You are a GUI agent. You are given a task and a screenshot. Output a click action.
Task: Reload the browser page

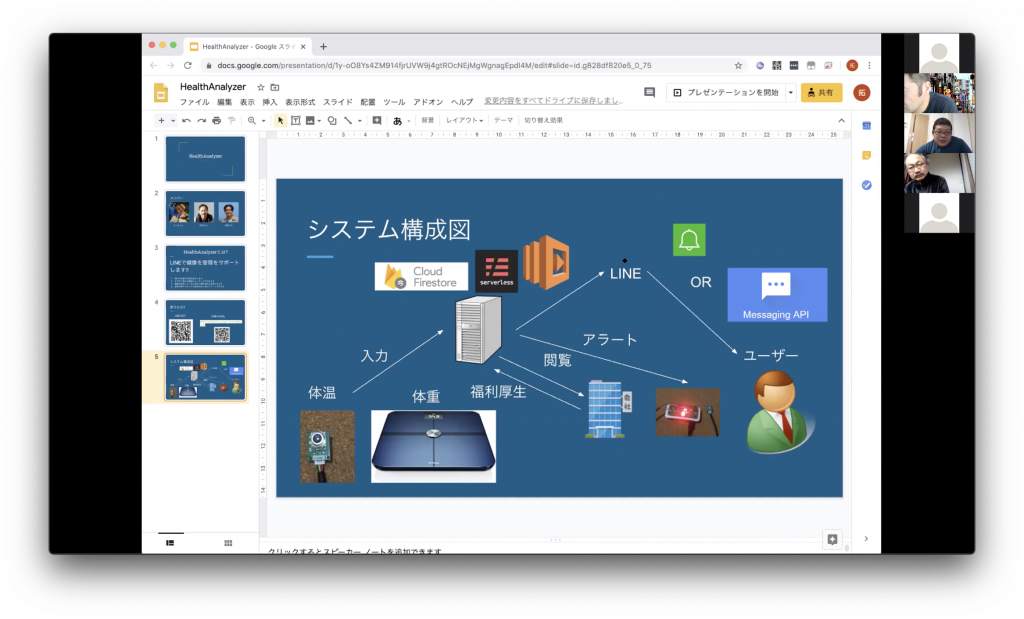coord(187,65)
